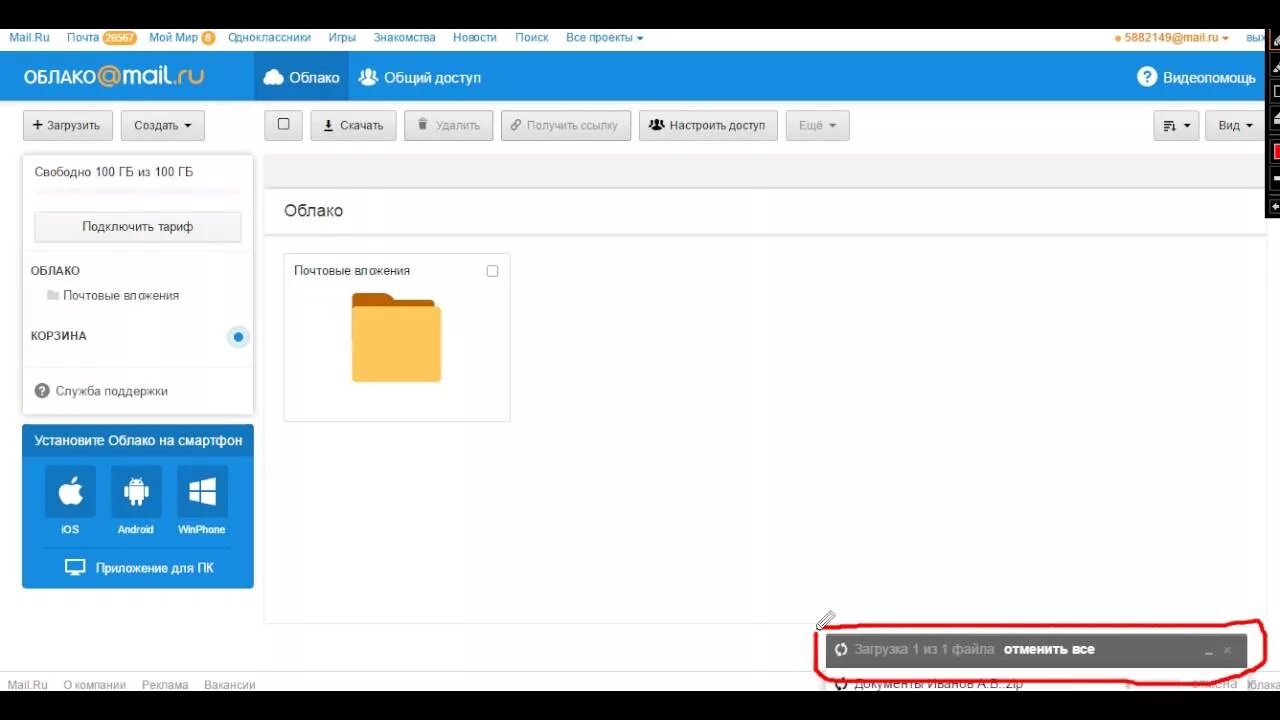Image resolution: width=1280 pixels, height=720 pixels.
Task: Click the Получить ссылку button
Action: point(566,126)
